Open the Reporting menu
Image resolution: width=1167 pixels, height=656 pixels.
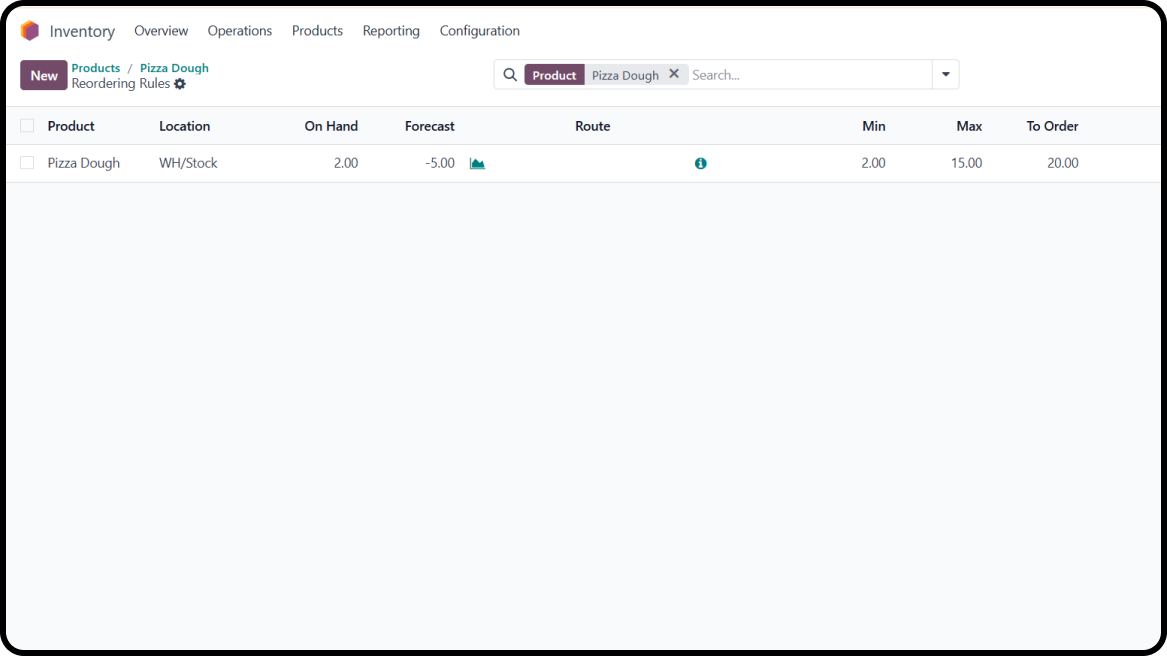391,31
